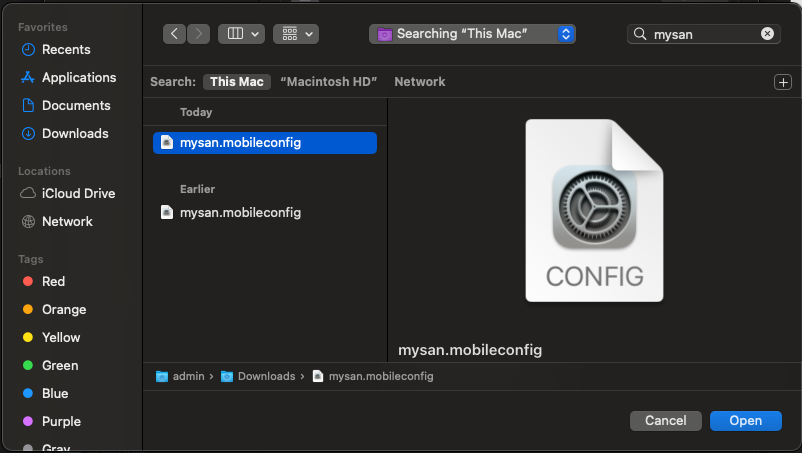The height and width of the screenshot is (453, 802).
Task: Switch search scope to Network
Action: click(x=419, y=82)
